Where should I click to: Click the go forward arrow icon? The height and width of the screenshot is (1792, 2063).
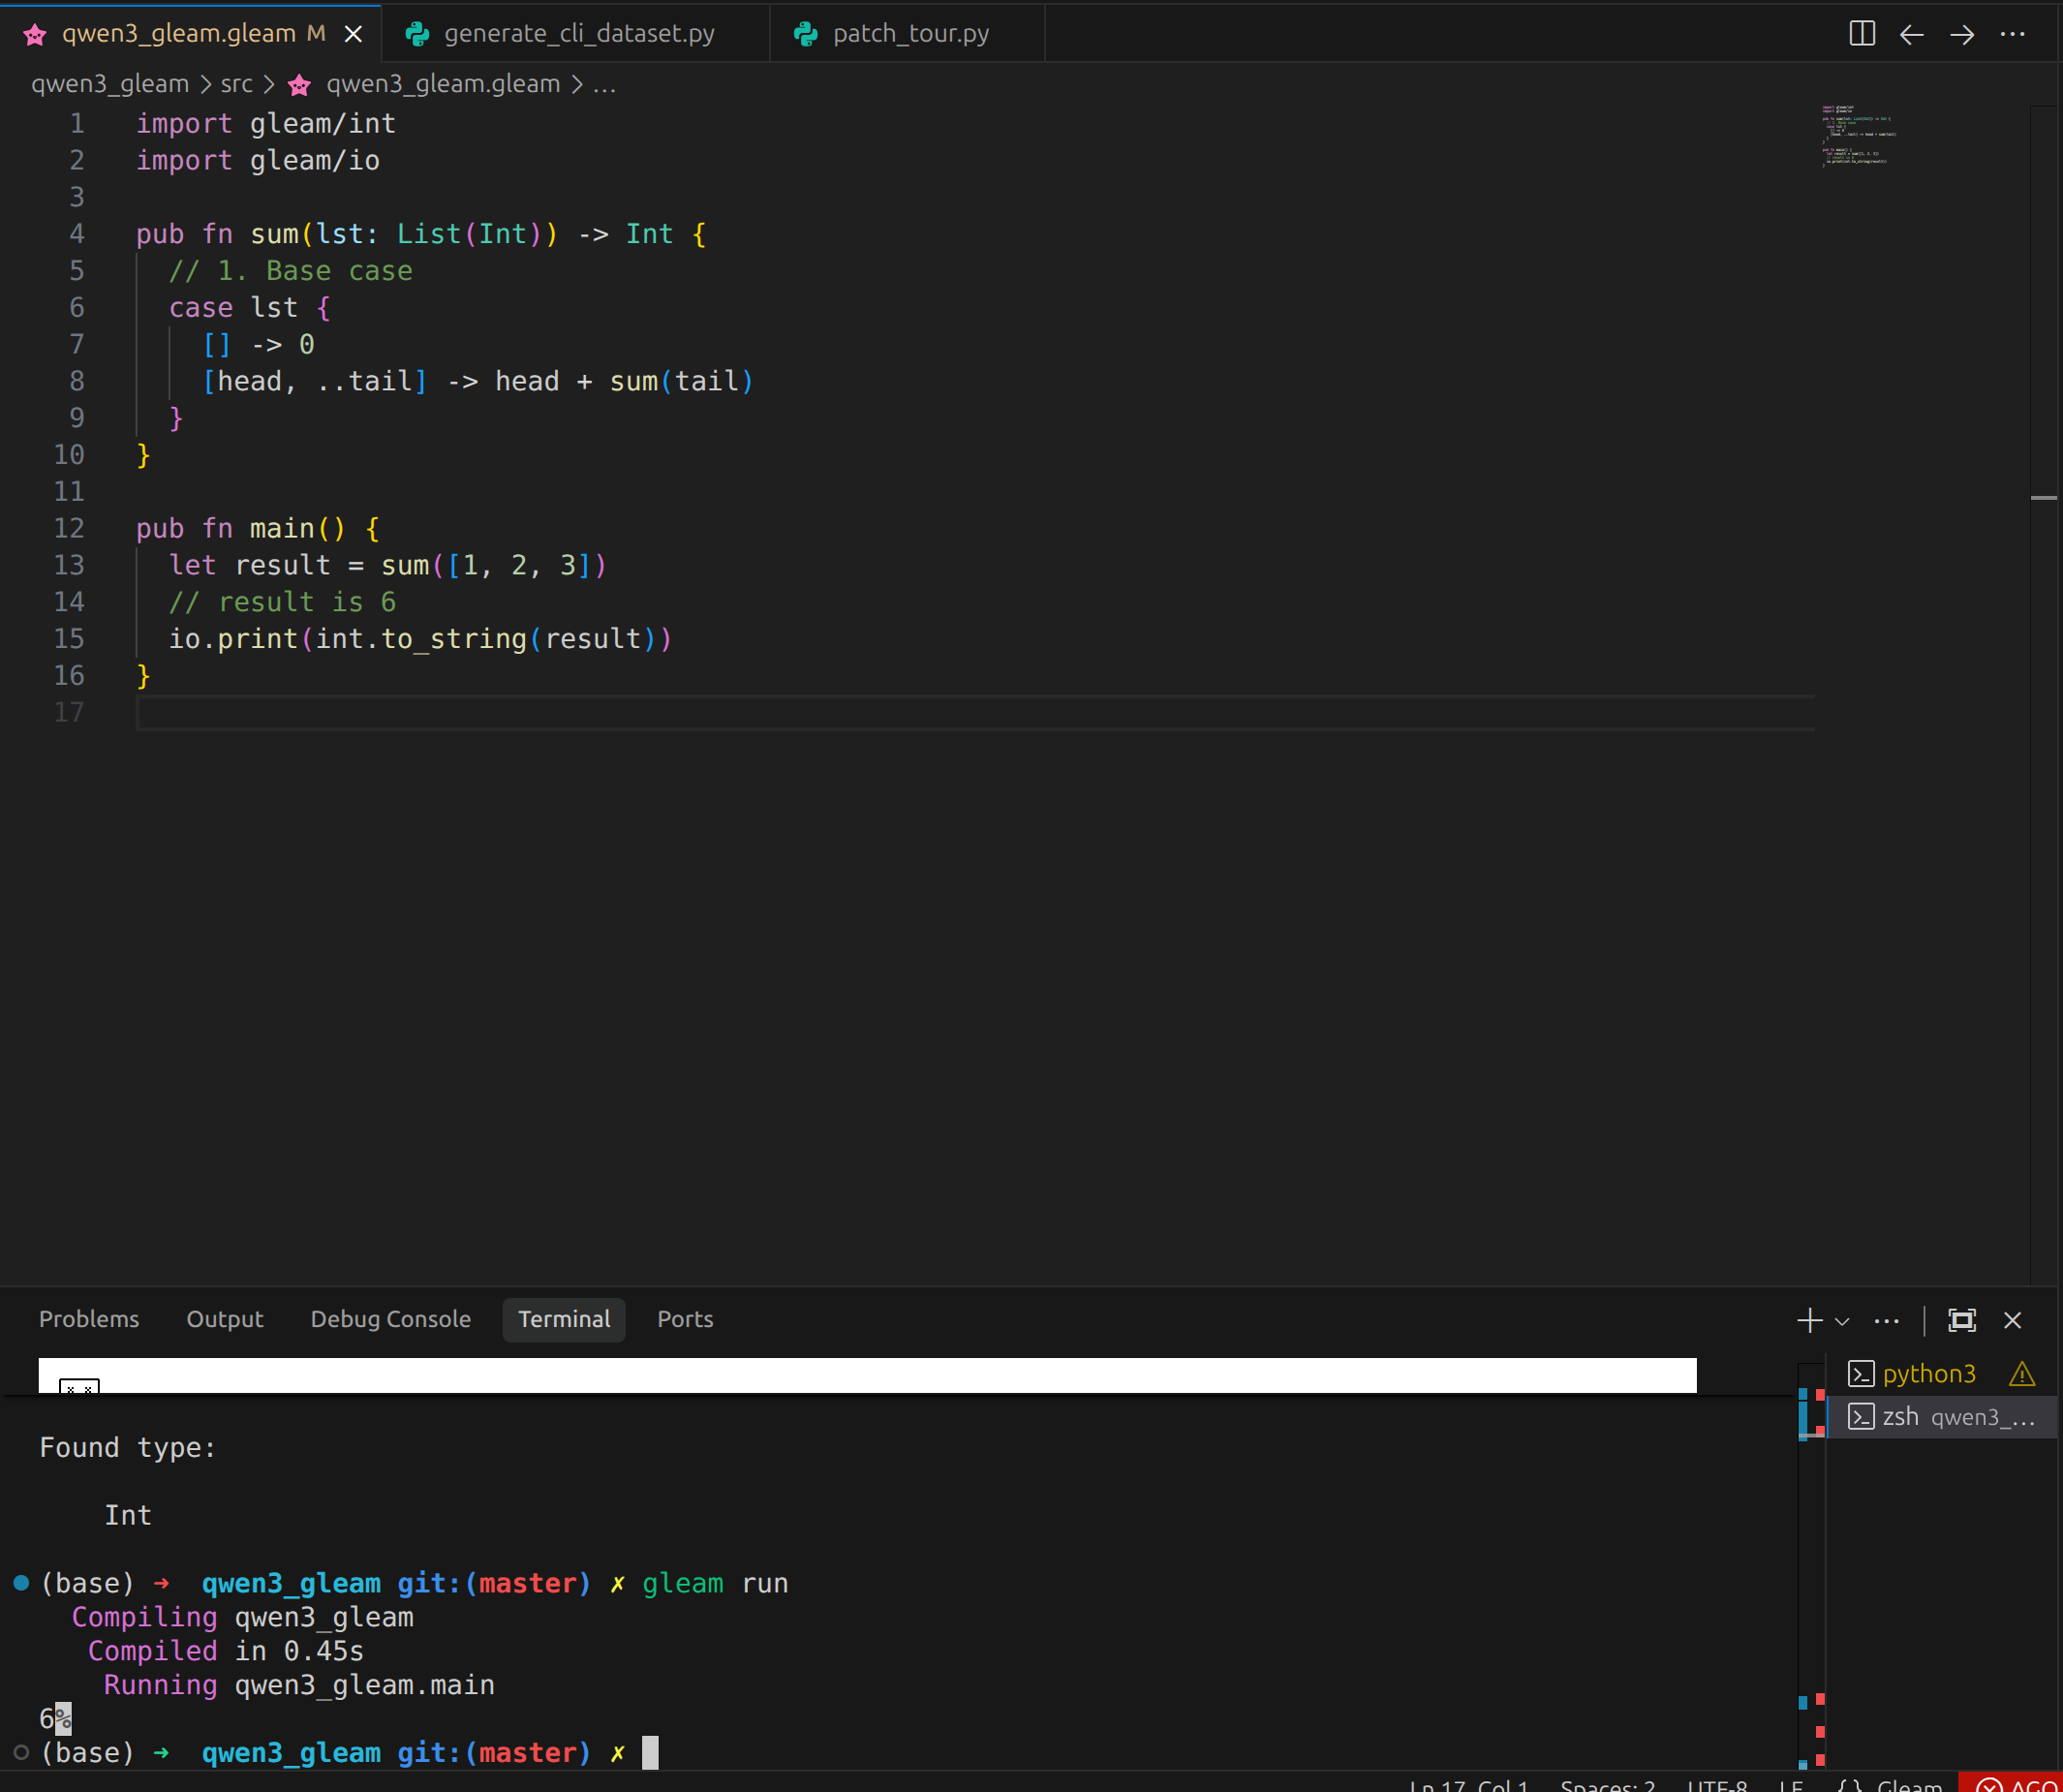[x=1961, y=35]
